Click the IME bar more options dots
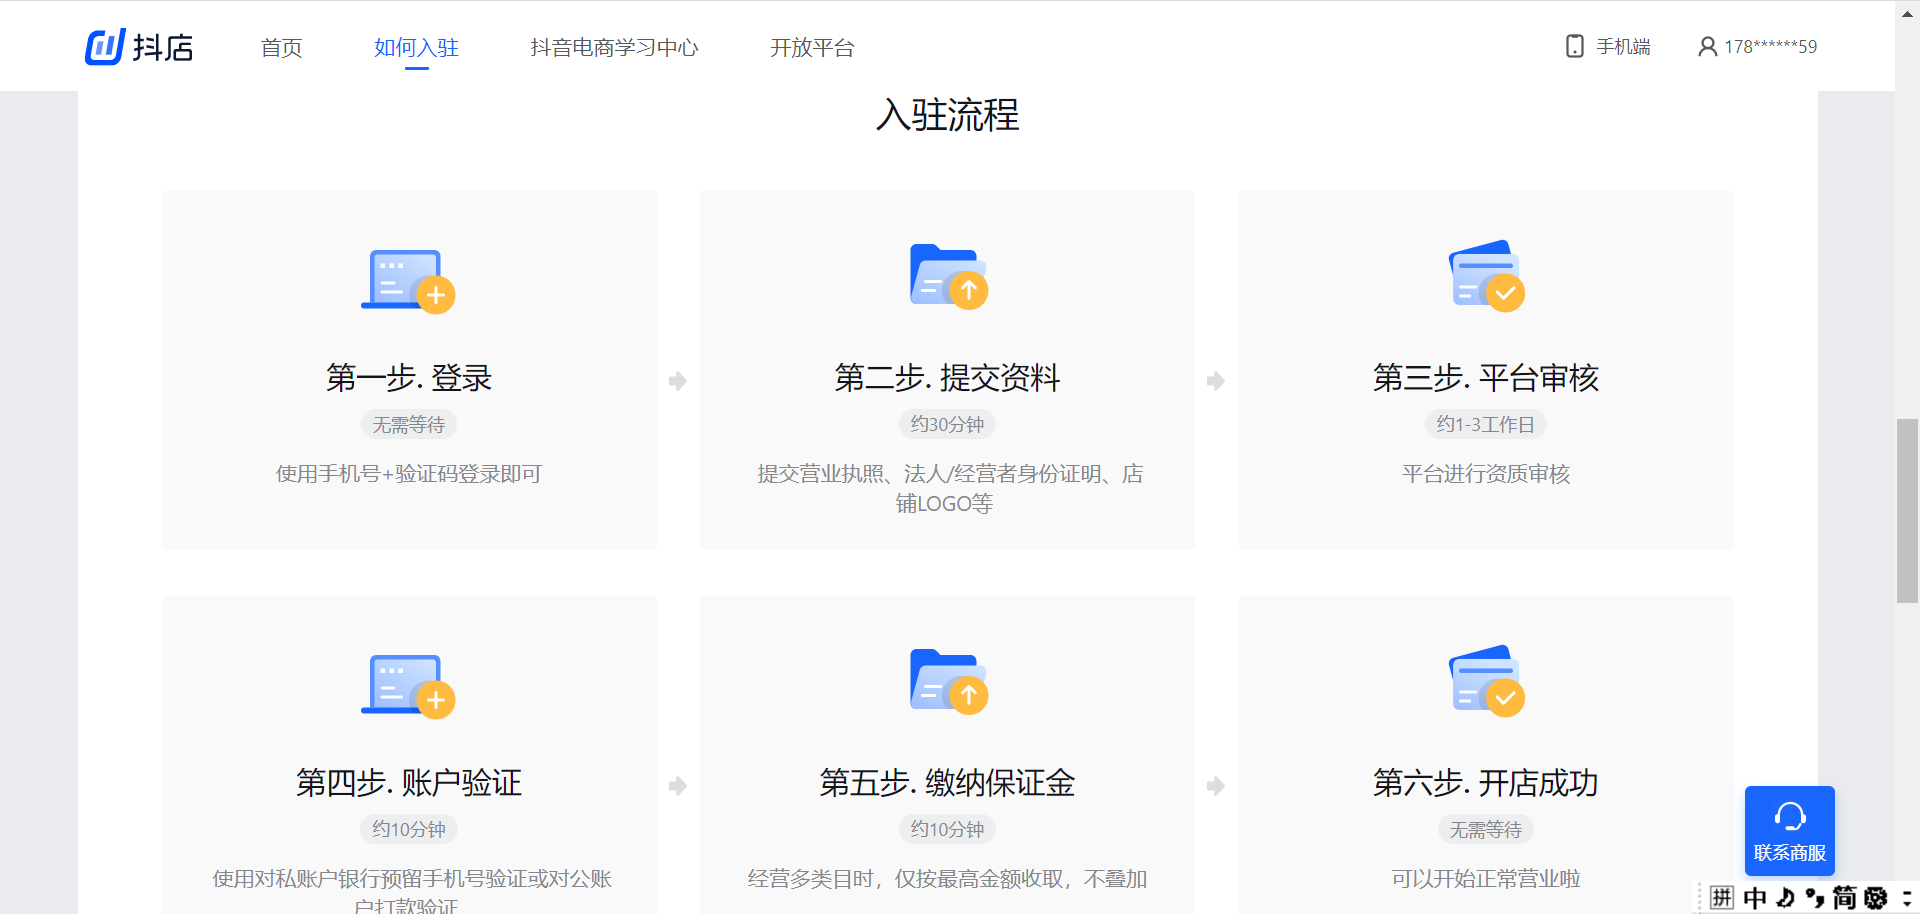This screenshot has width=1920, height=914. point(1906,897)
